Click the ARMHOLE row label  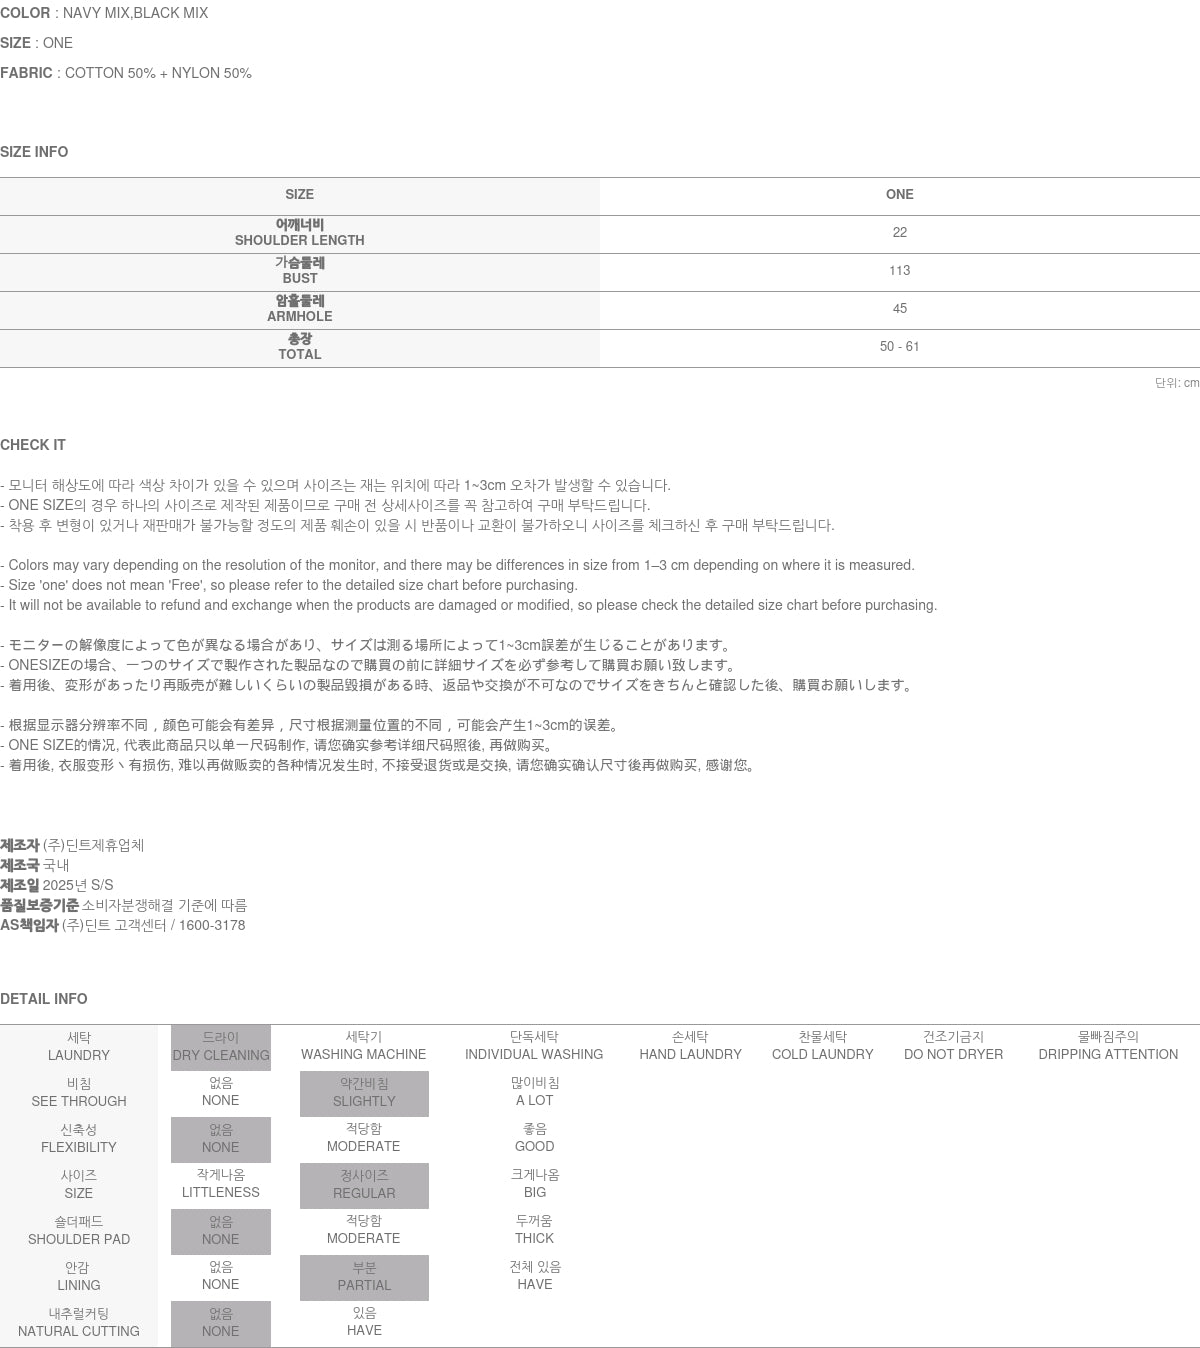[x=299, y=309]
